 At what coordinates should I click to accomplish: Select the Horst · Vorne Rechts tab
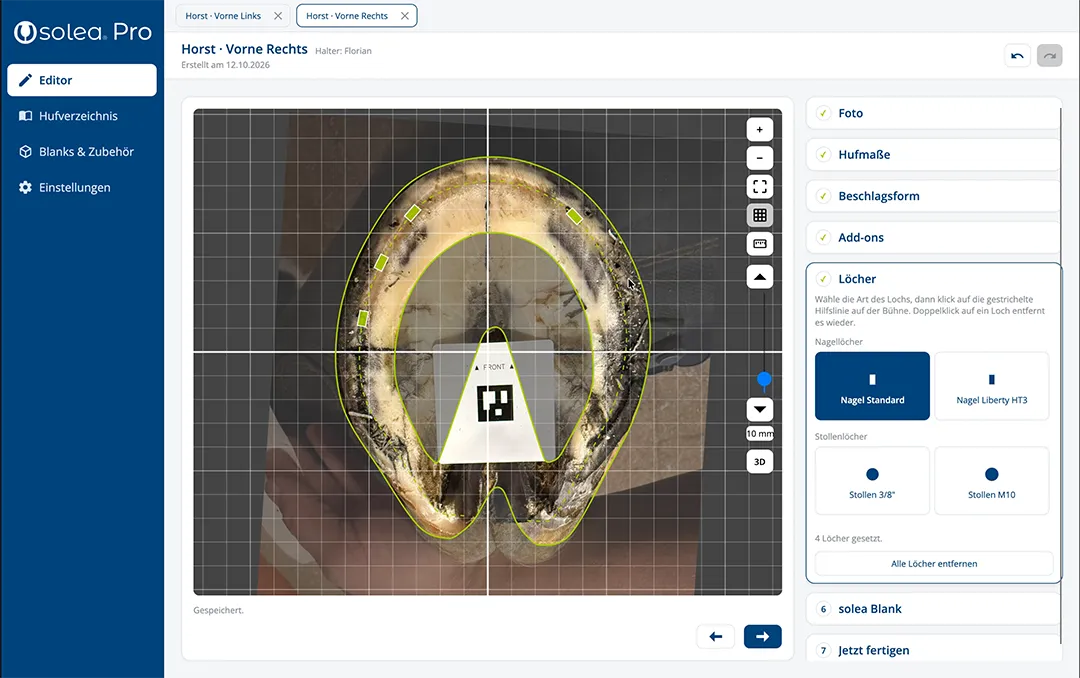[347, 16]
